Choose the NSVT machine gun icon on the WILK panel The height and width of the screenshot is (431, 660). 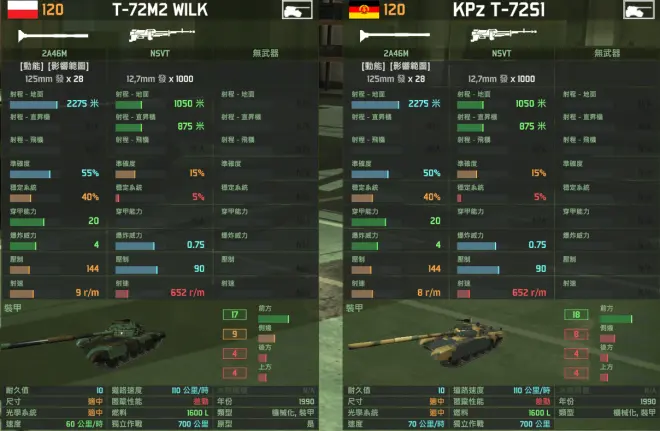(x=162, y=34)
